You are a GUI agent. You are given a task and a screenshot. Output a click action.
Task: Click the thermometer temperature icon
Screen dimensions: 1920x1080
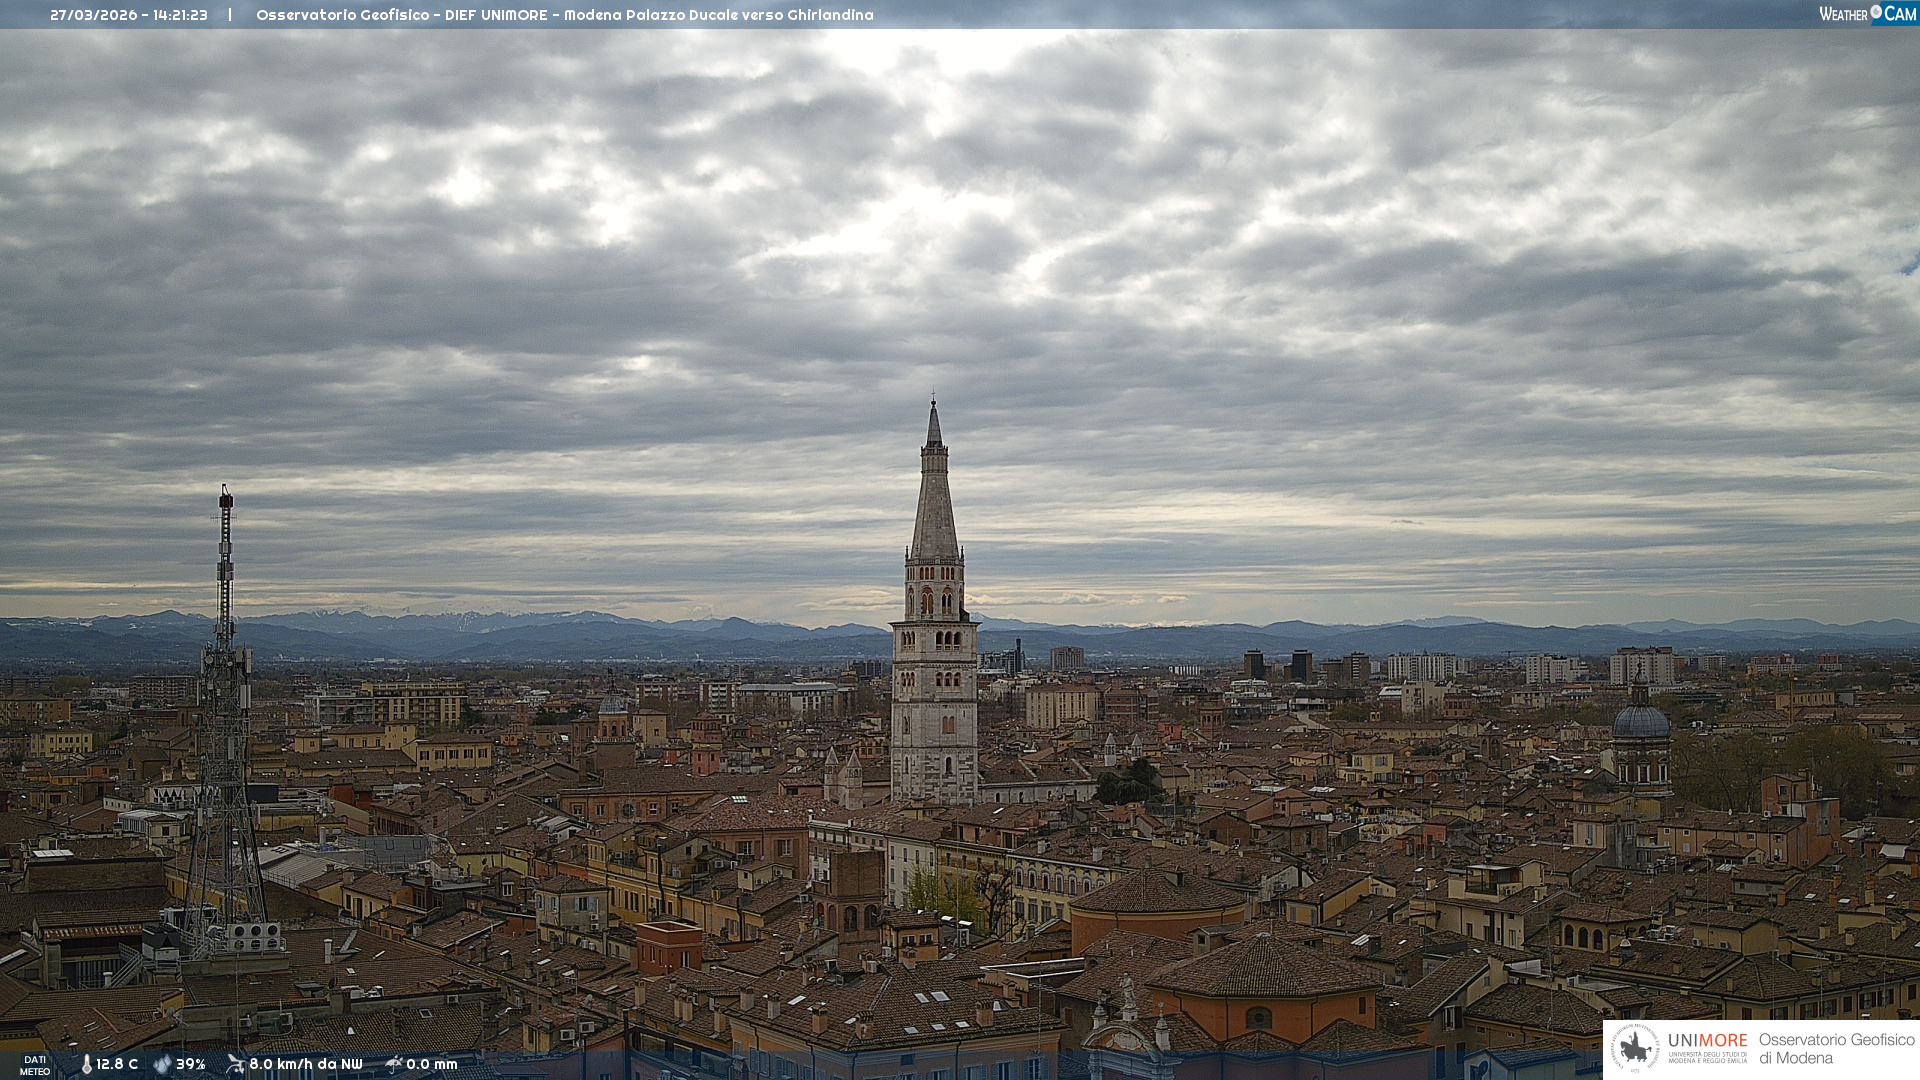pyautogui.click(x=86, y=1064)
